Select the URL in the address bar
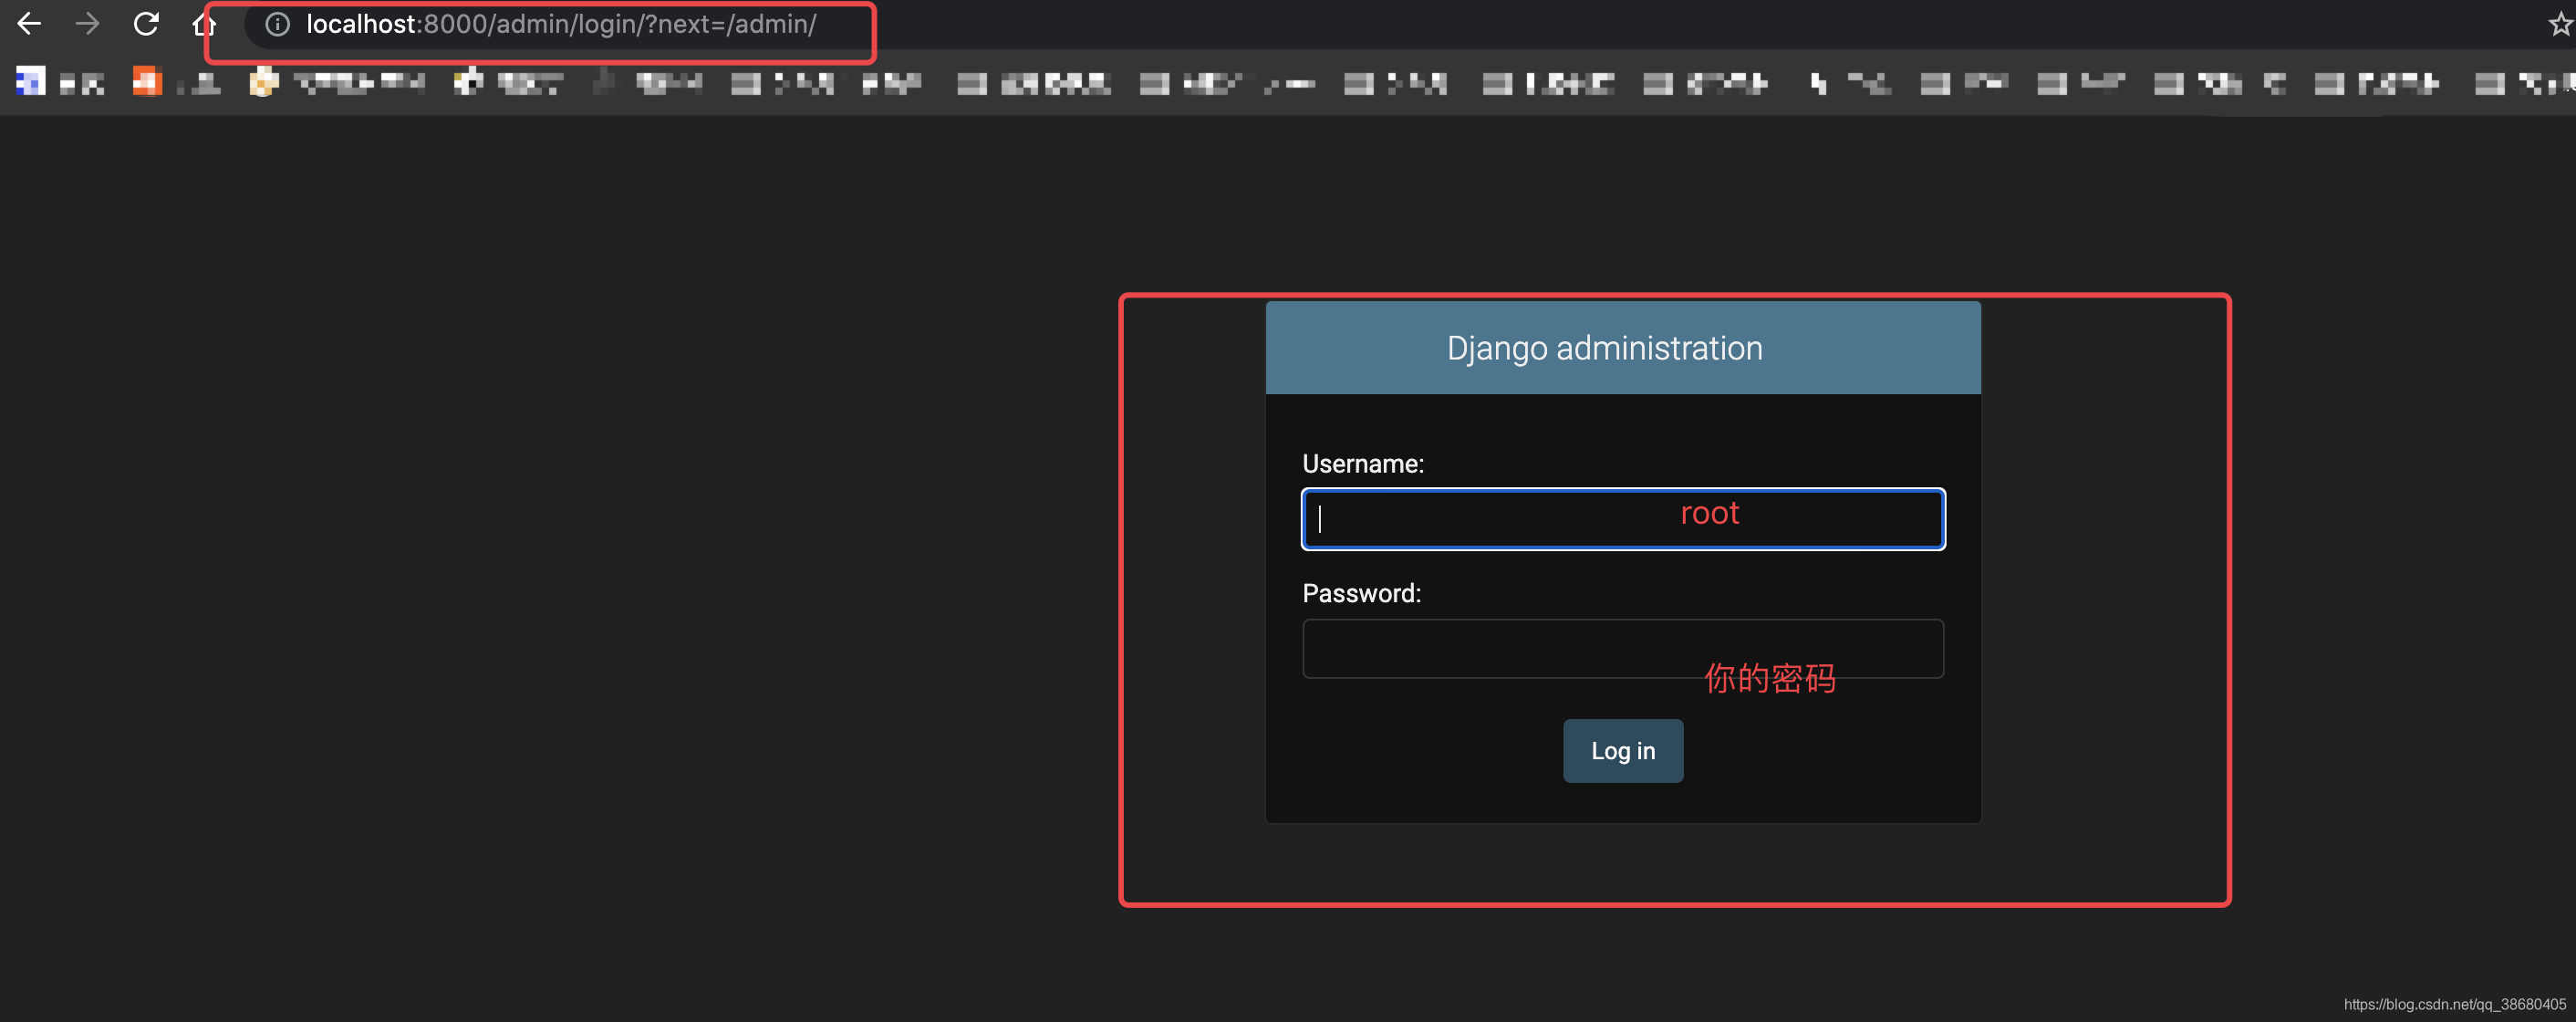Viewport: 2576px width, 1022px height. click(560, 24)
